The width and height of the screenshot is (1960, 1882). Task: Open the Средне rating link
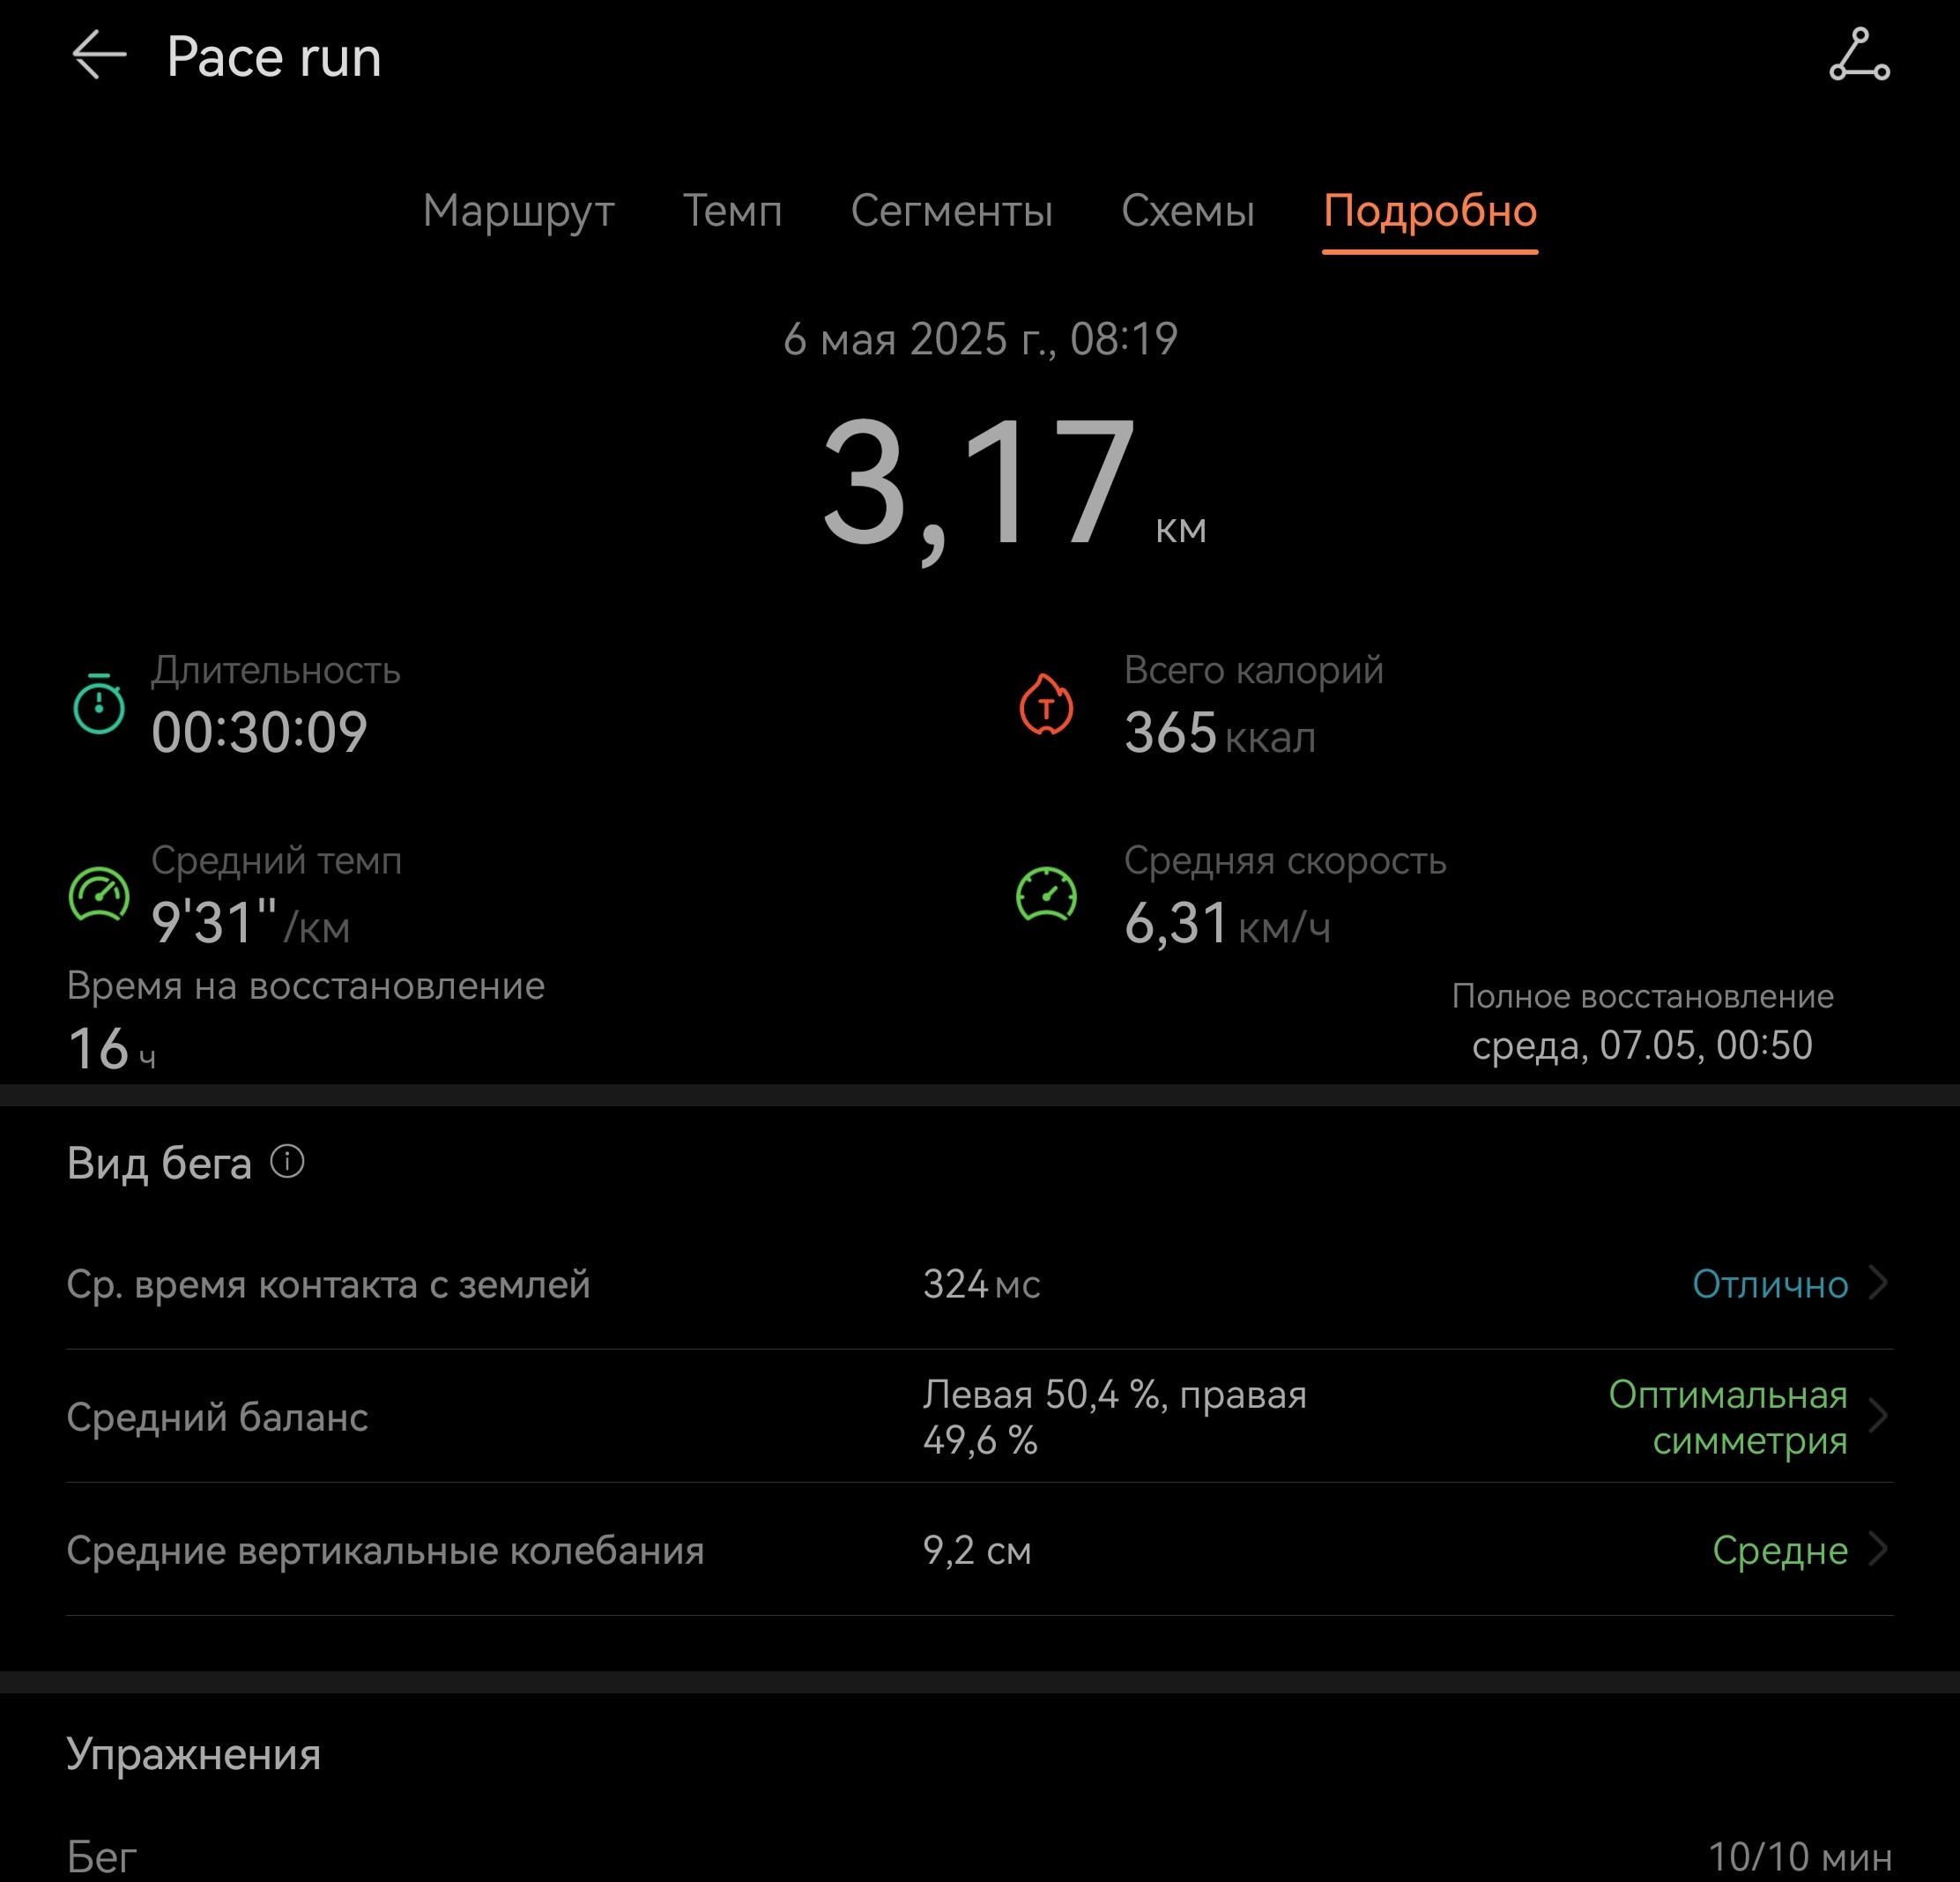click(x=1779, y=1551)
